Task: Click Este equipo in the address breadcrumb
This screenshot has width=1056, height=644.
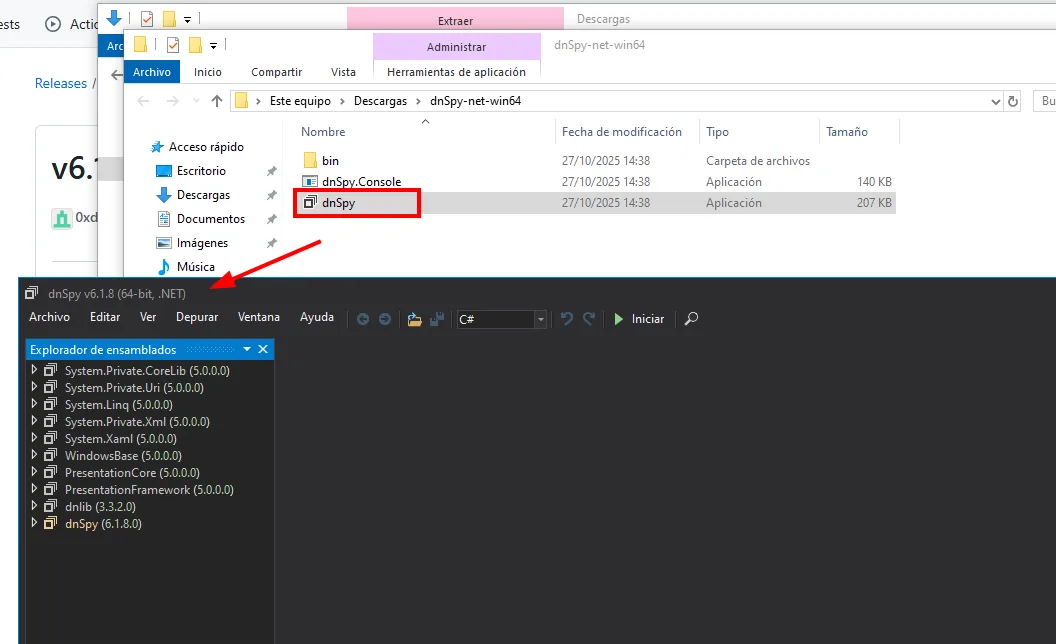Action: 300,101
